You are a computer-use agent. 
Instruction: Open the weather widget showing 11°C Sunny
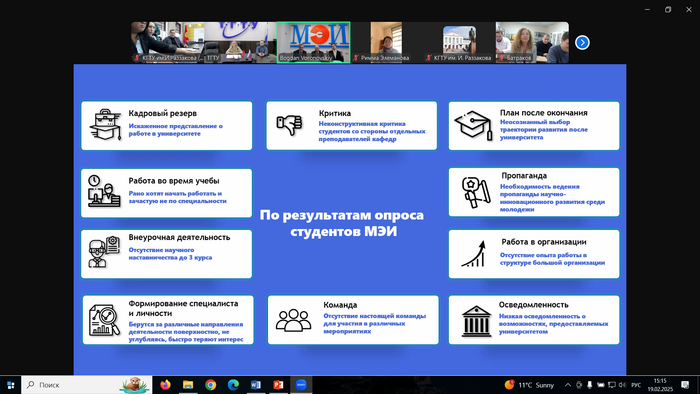[529, 385]
